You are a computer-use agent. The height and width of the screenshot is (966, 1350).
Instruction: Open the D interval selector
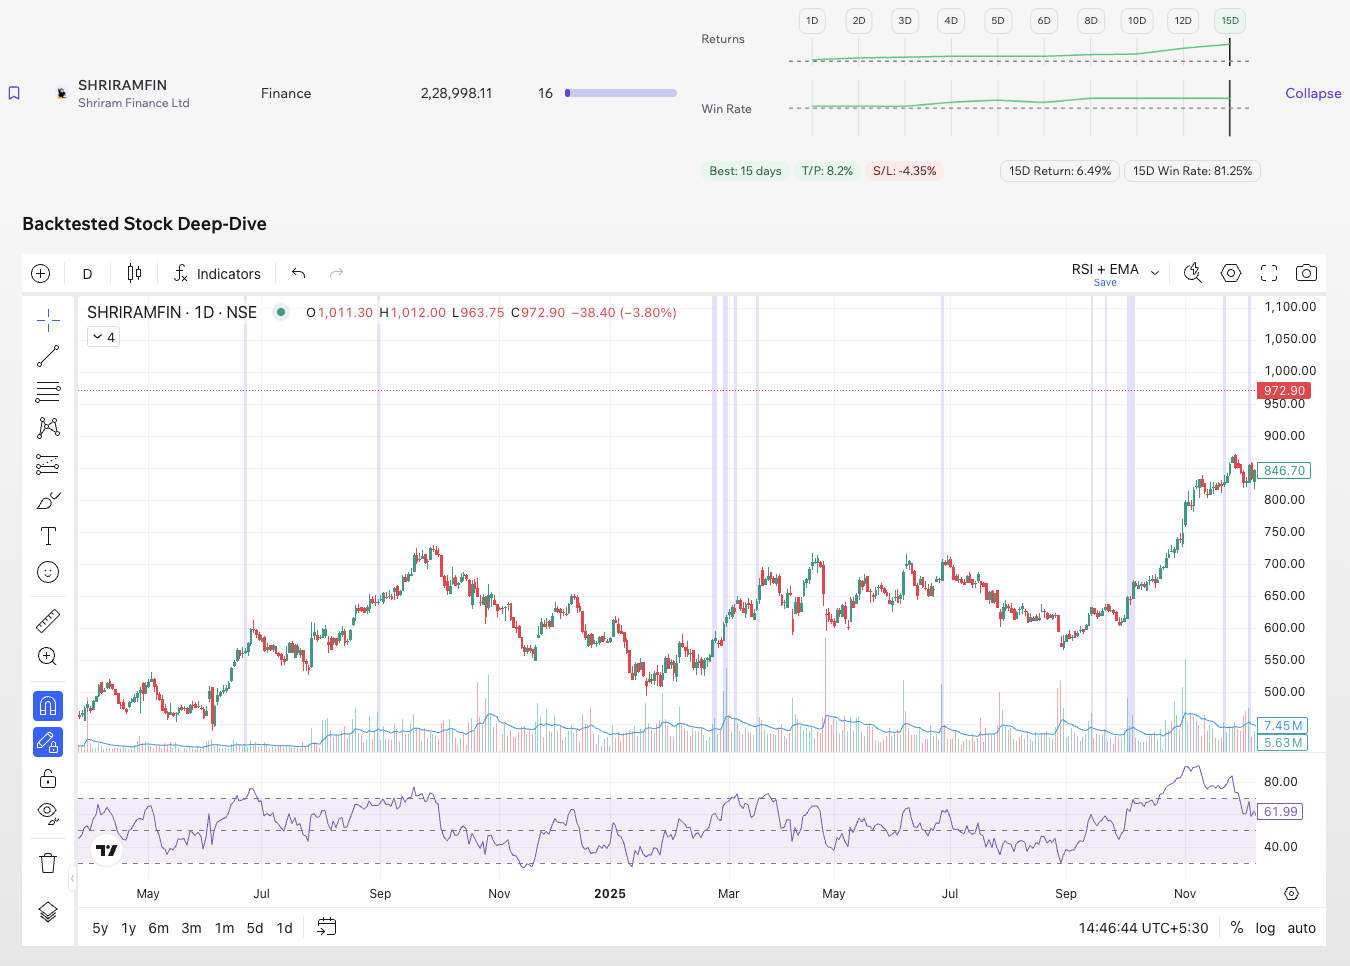point(88,273)
